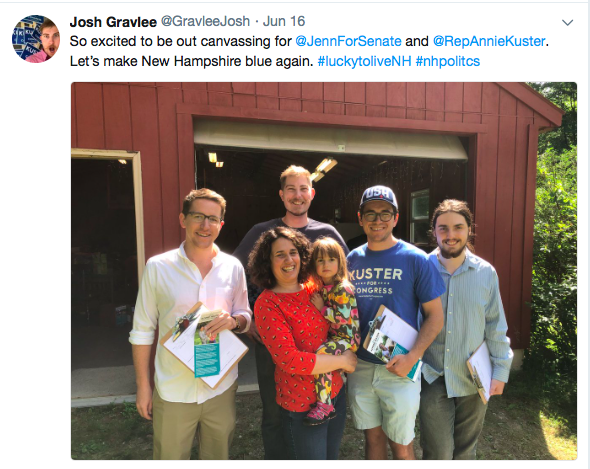Open the #luckytoliveNH hashtag

365,61
